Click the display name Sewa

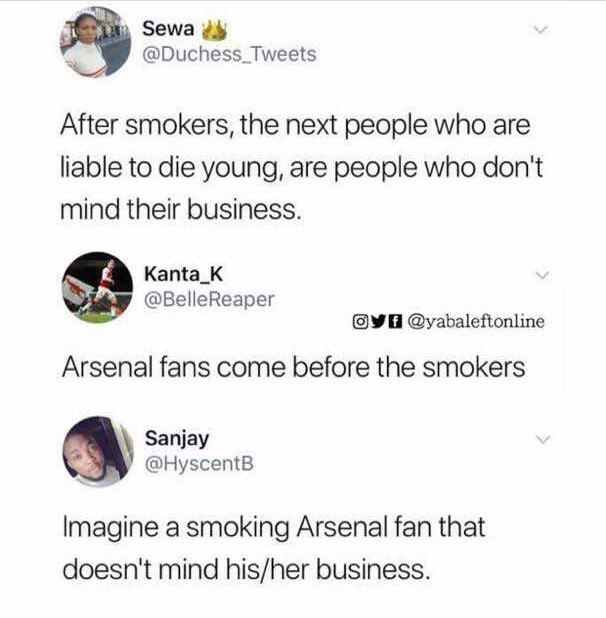point(168,29)
